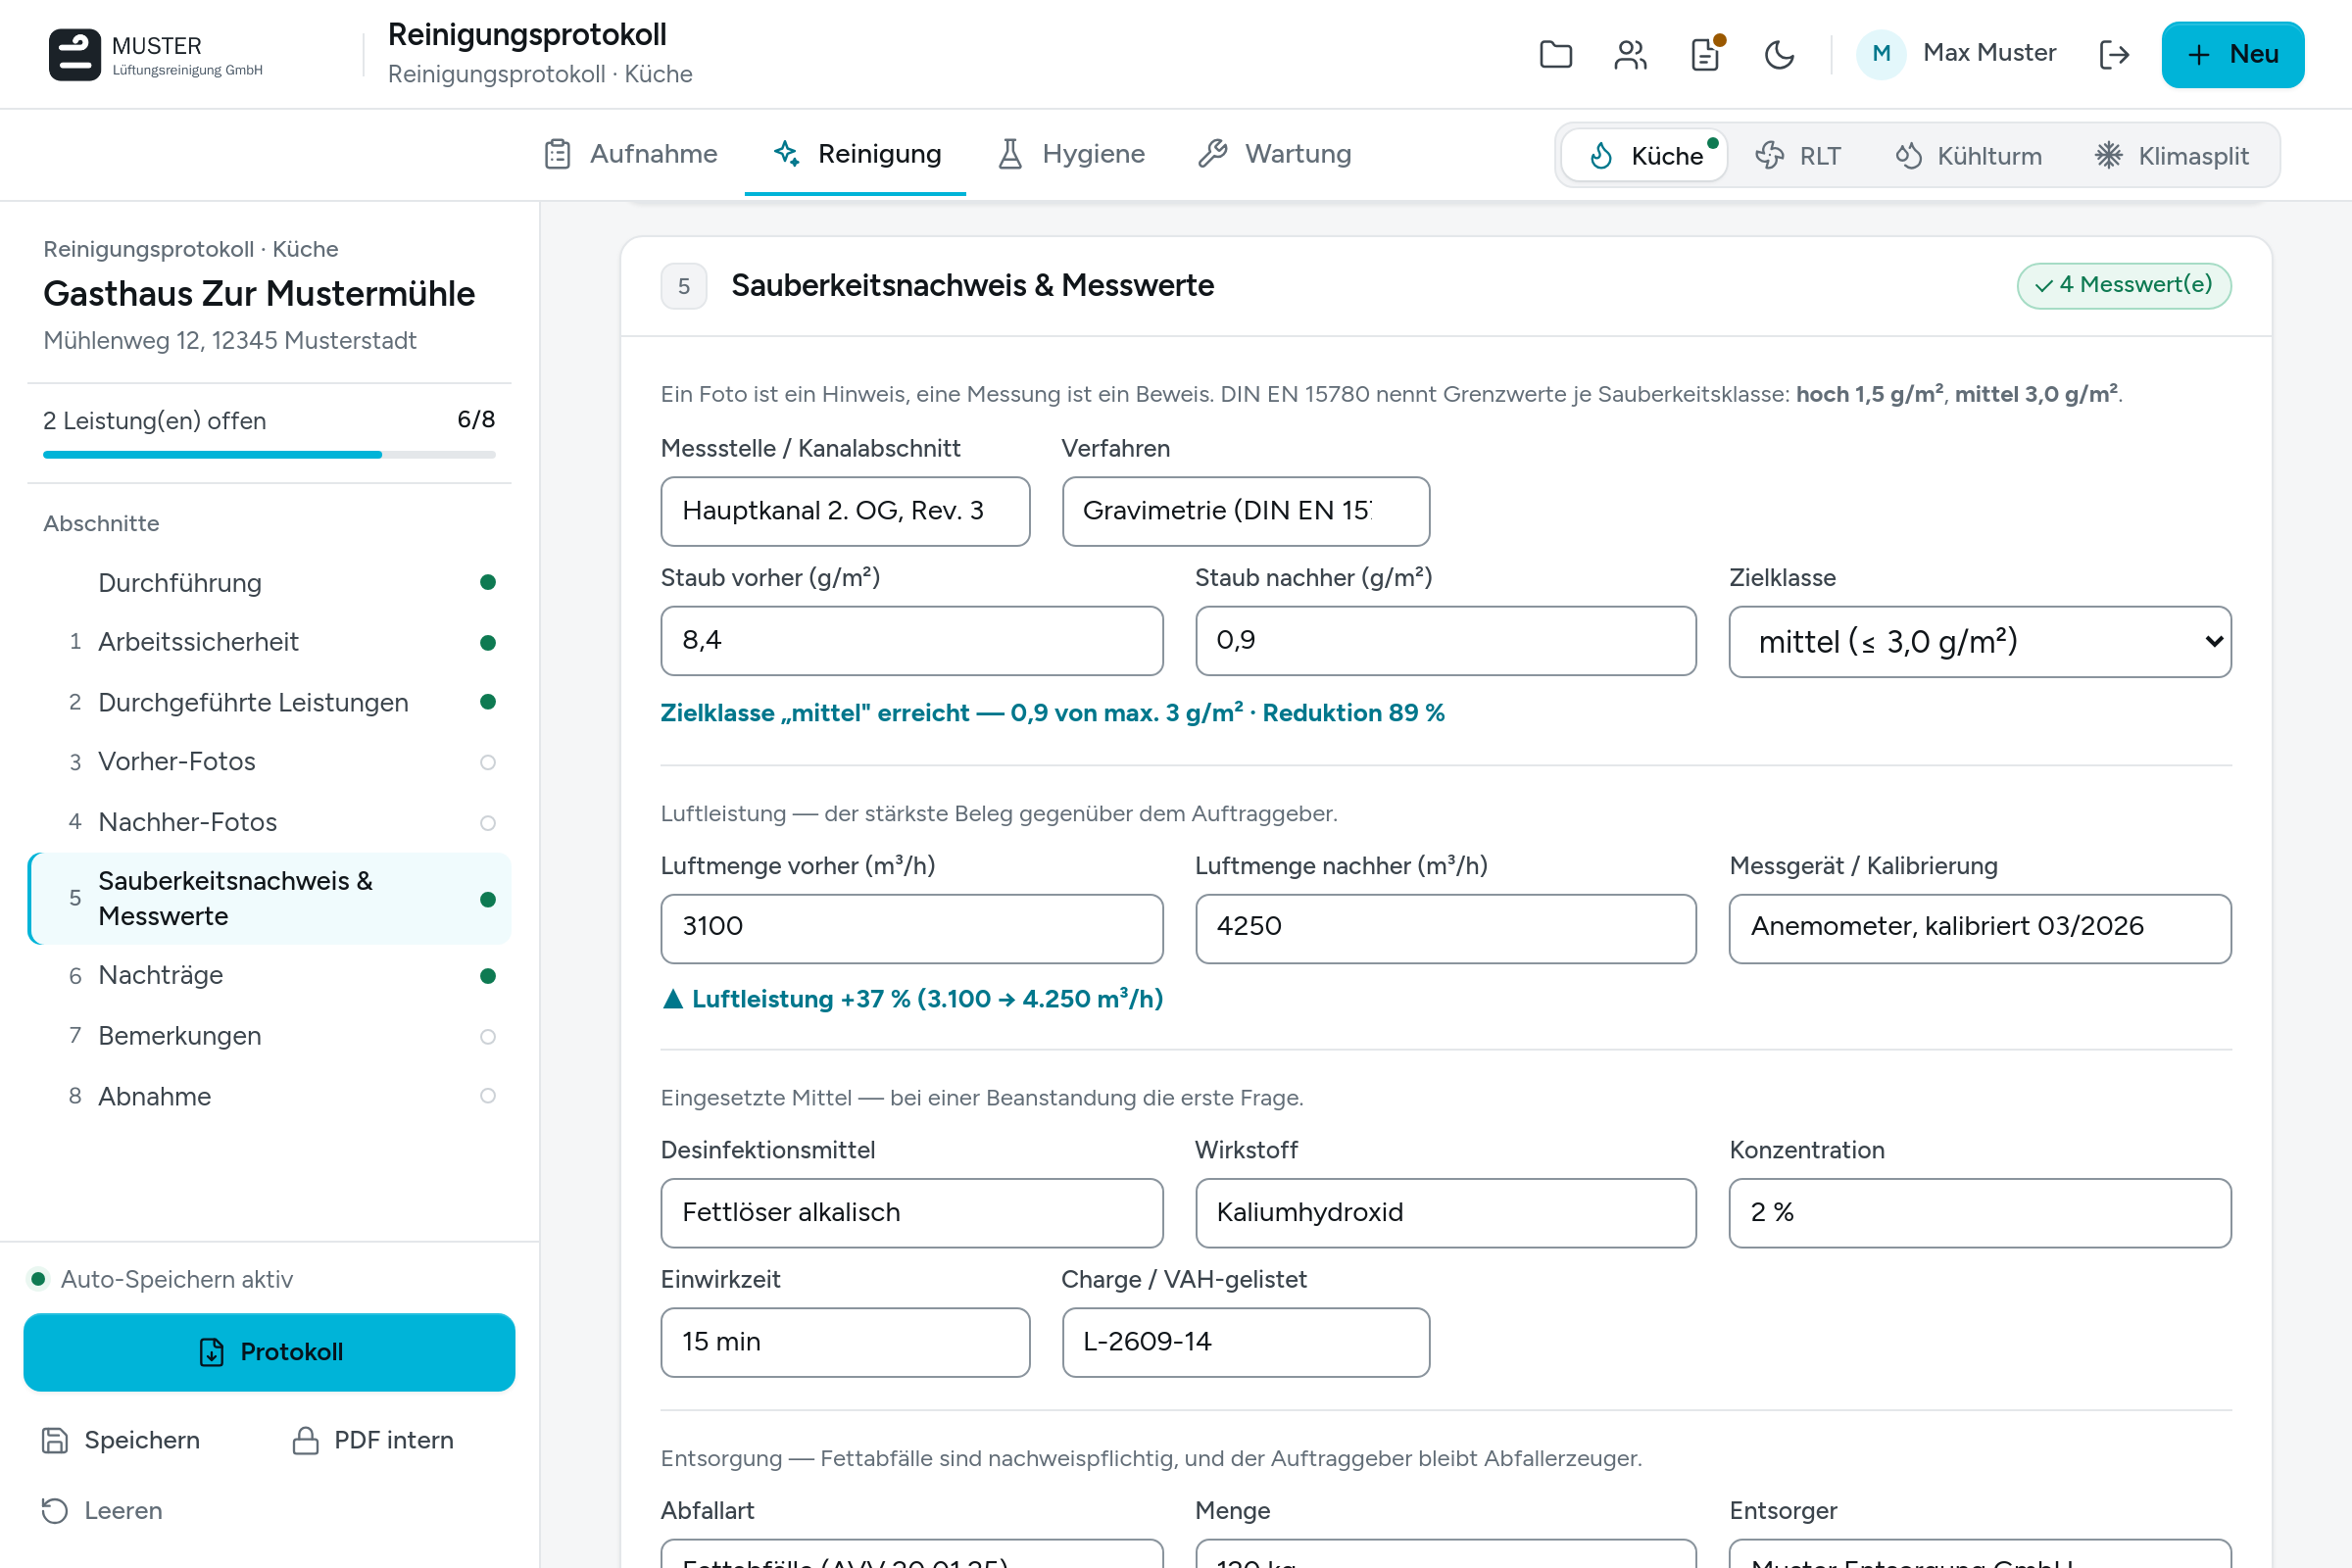Open the Hygiene tab
Viewport: 2352px width, 1568px height.
[1071, 154]
